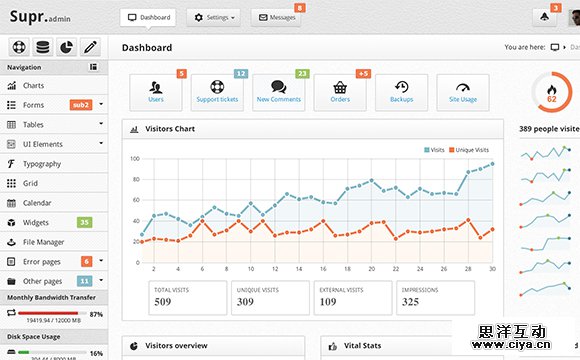Open Tables navigation item

54,125
